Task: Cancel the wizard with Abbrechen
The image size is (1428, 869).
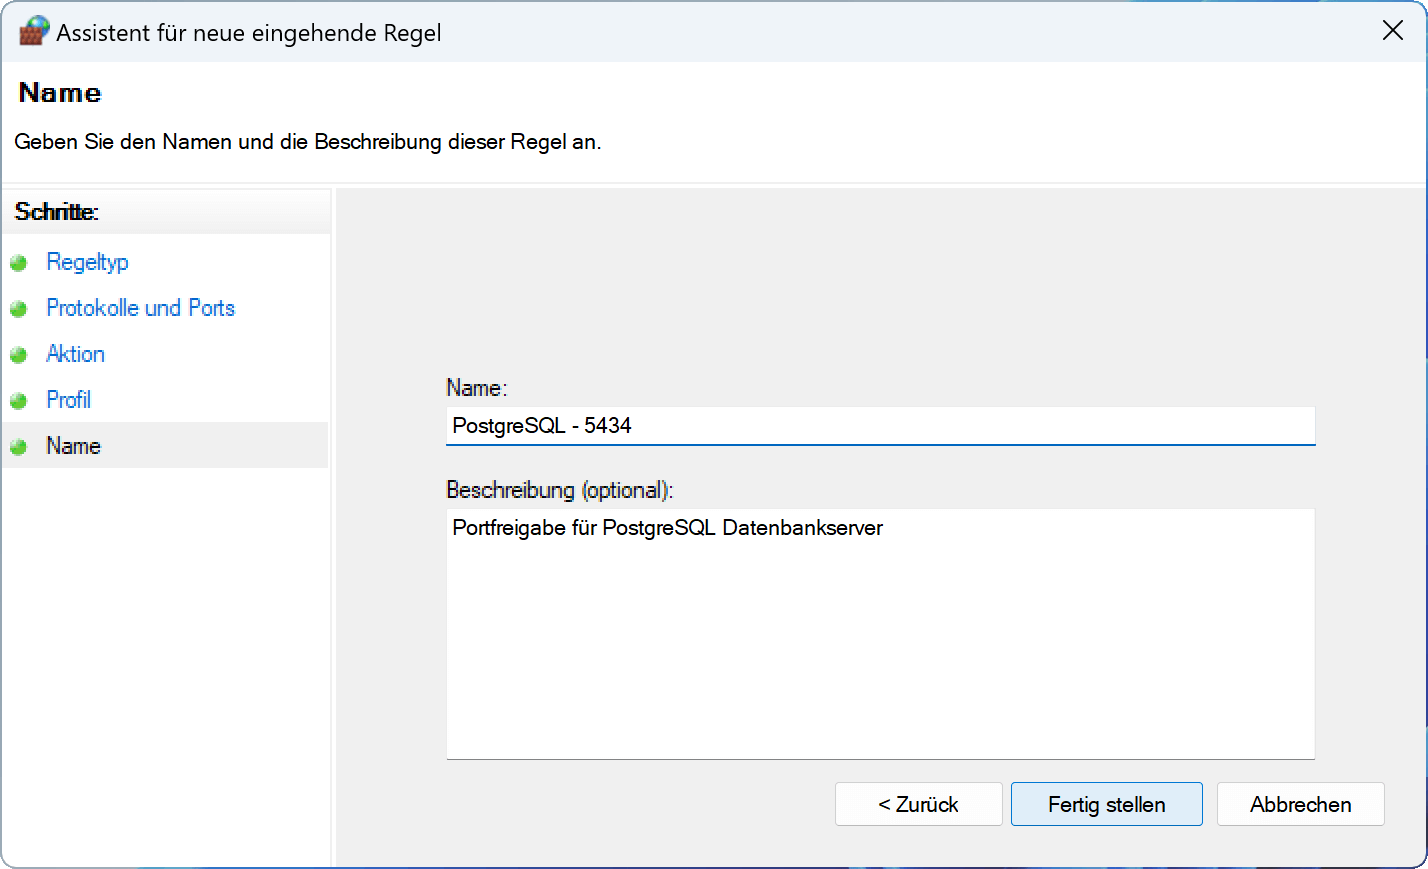Action: click(1300, 804)
